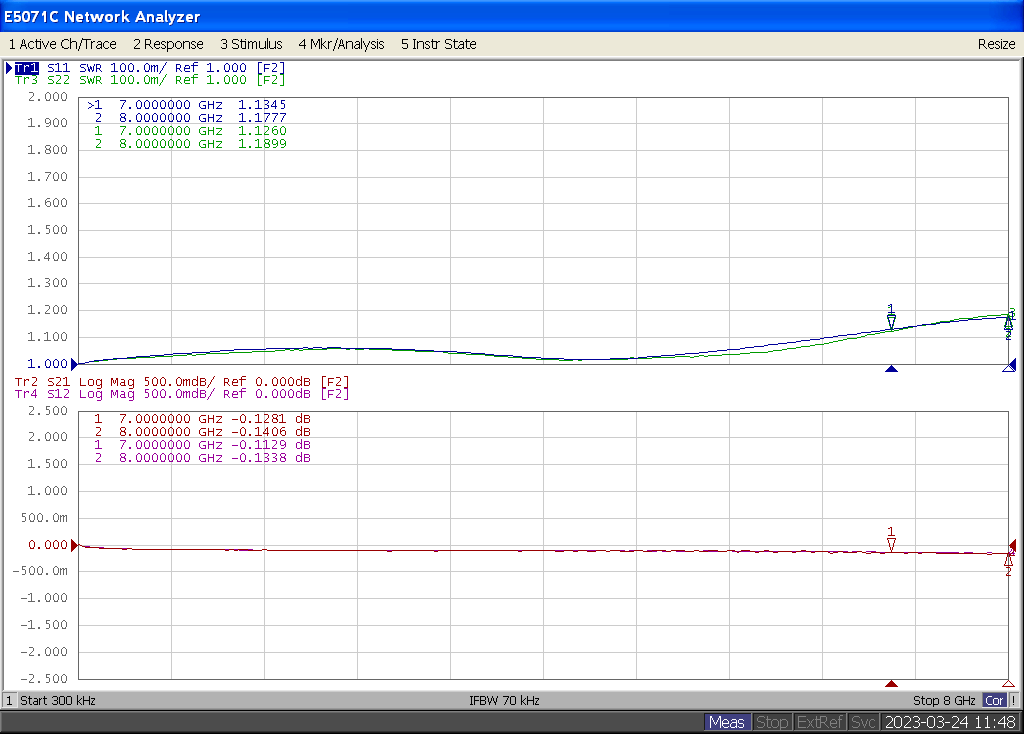Toggle the Meas status indicator

pyautogui.click(x=726, y=722)
